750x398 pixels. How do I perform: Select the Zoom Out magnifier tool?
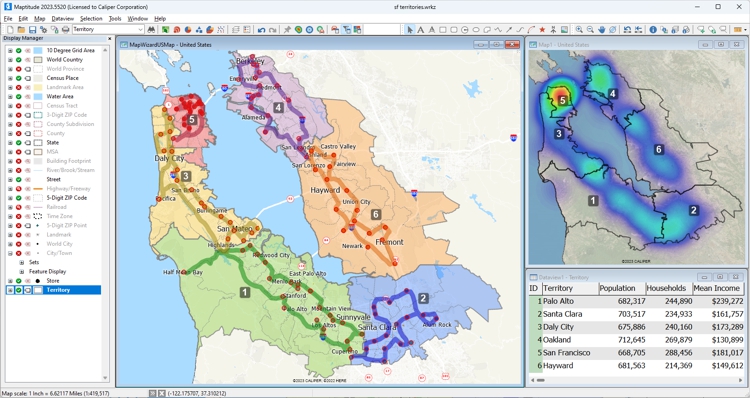click(590, 30)
